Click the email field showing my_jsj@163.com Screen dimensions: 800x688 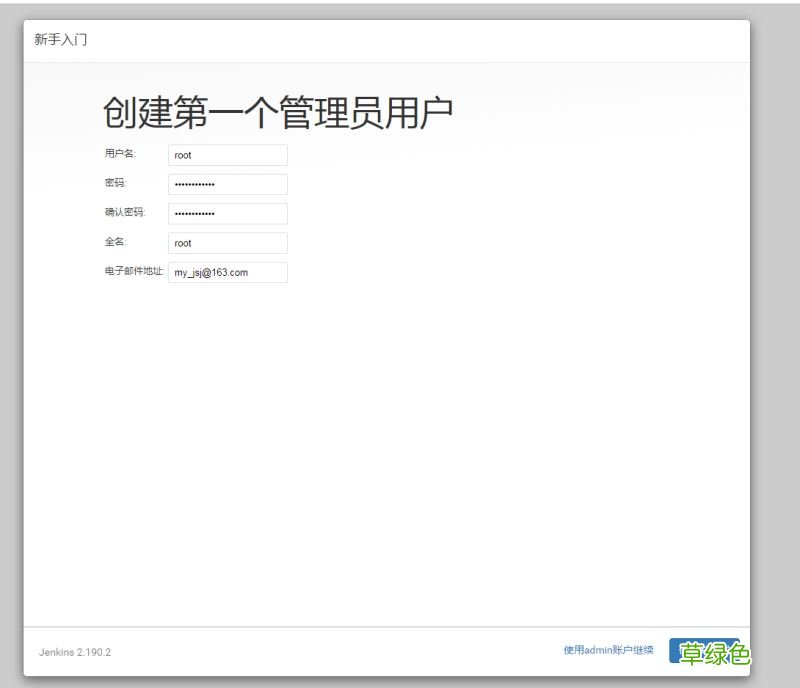(x=227, y=271)
